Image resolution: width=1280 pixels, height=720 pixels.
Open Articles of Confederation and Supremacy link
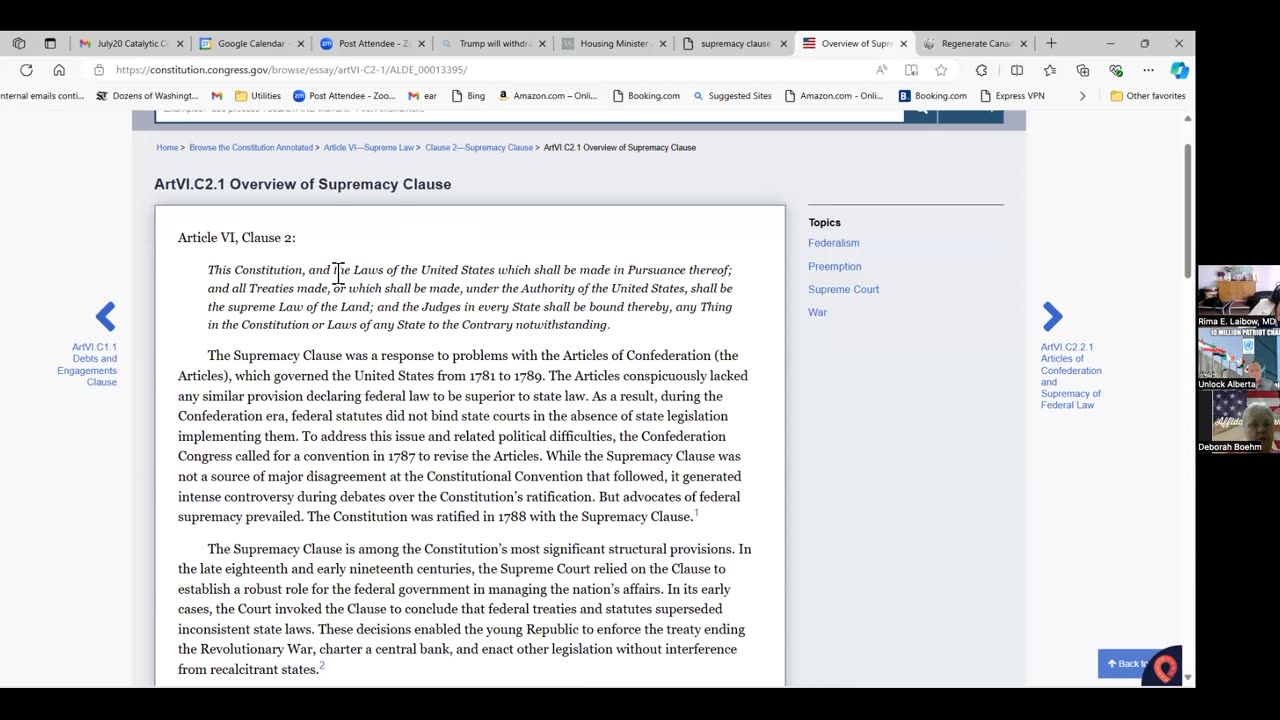(x=1071, y=376)
